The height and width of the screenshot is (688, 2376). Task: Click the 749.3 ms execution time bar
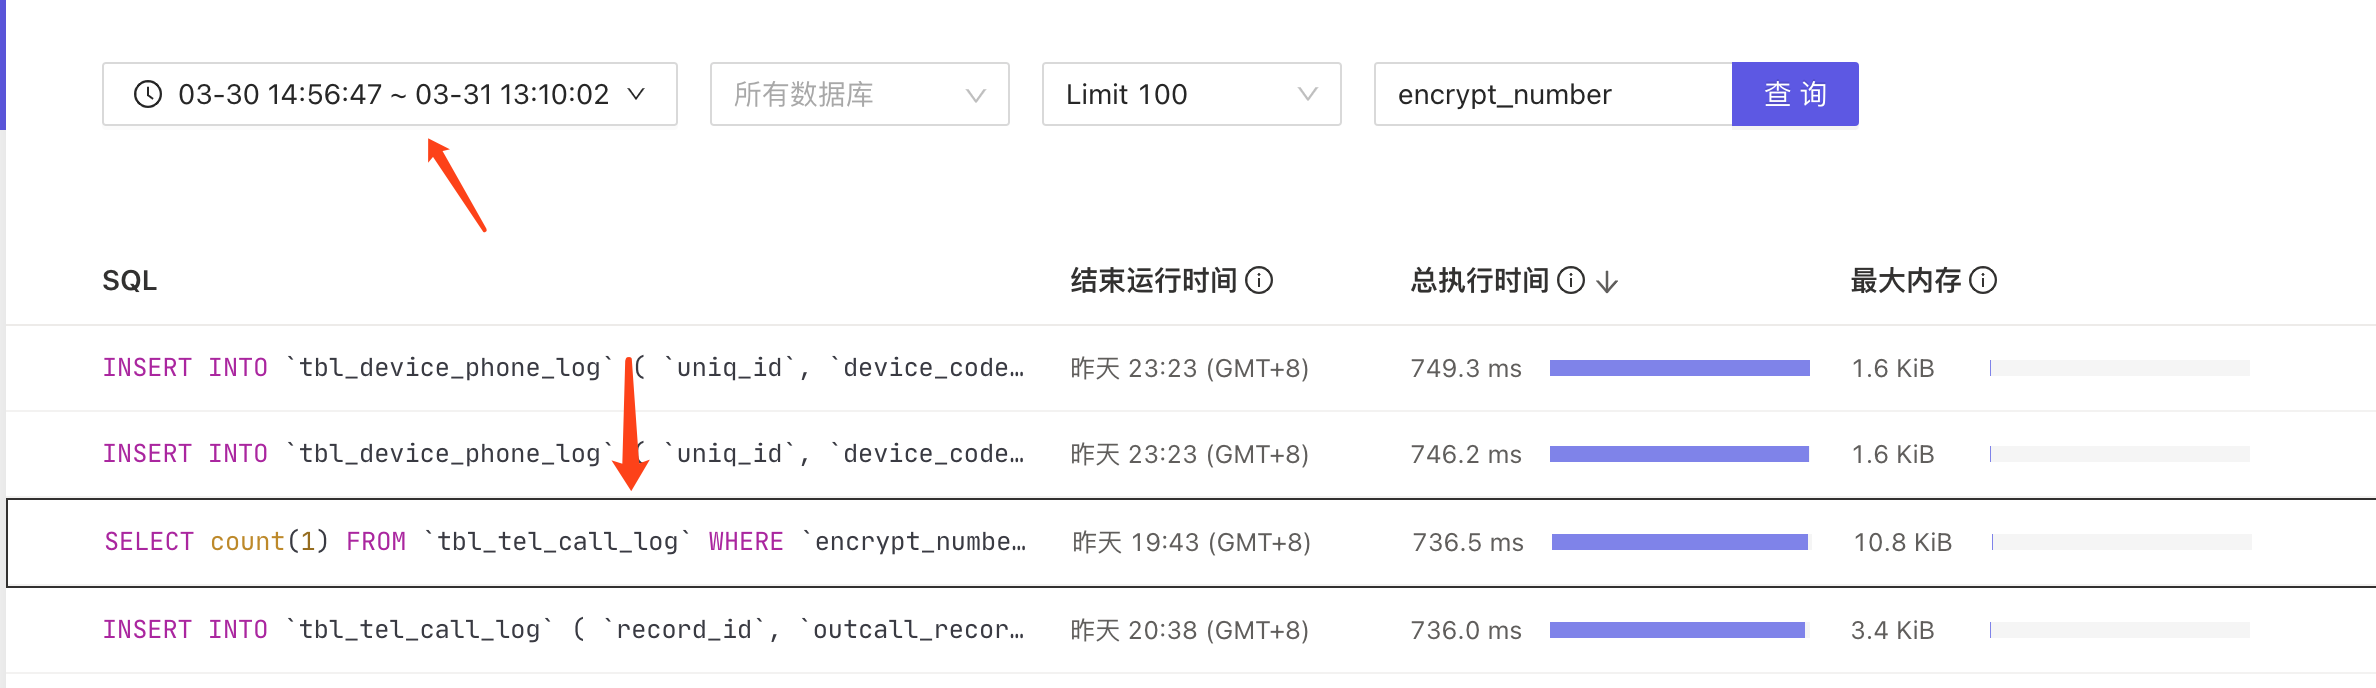[1679, 368]
